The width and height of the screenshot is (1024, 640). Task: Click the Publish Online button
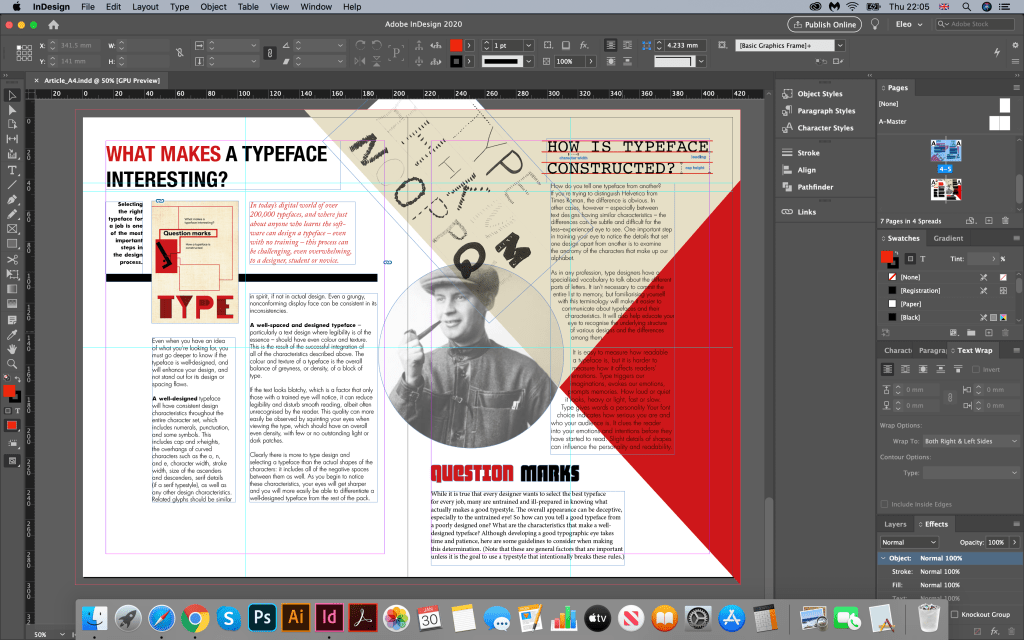click(x=825, y=24)
